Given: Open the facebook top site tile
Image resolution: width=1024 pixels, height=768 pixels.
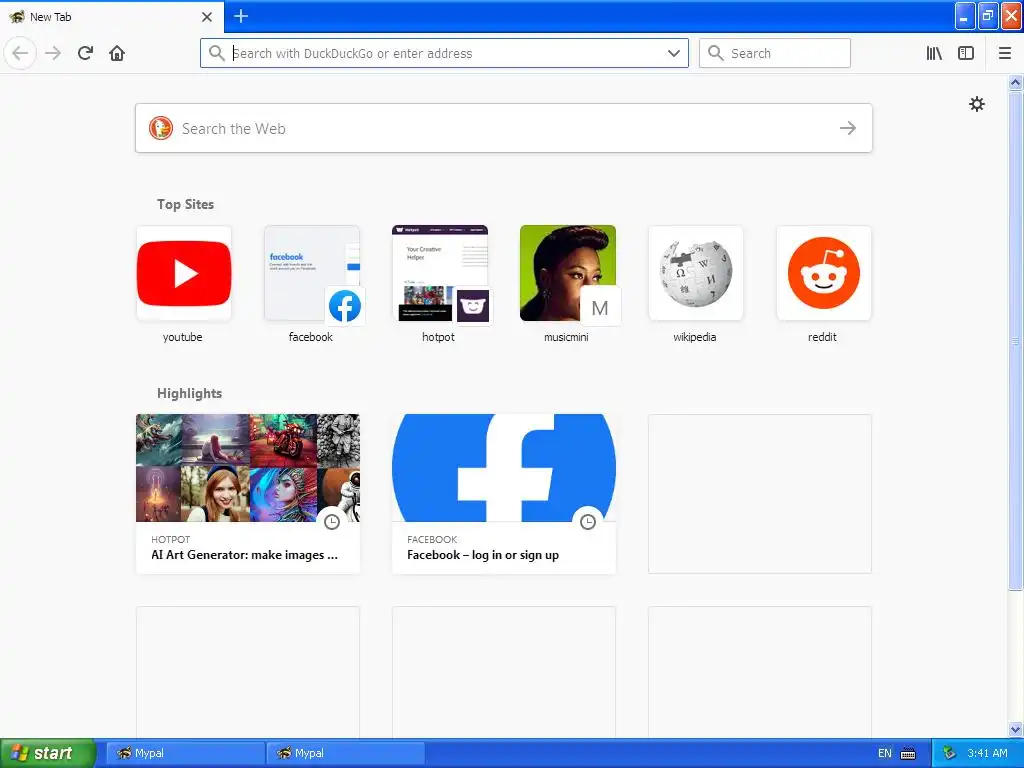Looking at the screenshot, I should tap(312, 273).
